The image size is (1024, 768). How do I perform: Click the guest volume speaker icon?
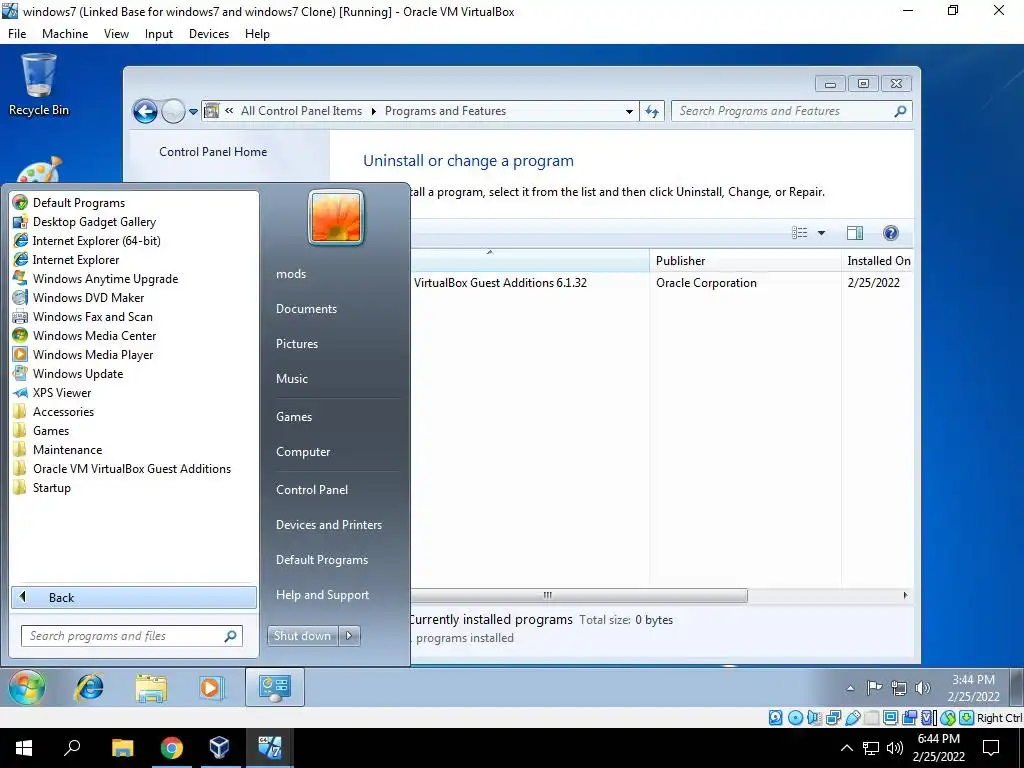coord(923,688)
